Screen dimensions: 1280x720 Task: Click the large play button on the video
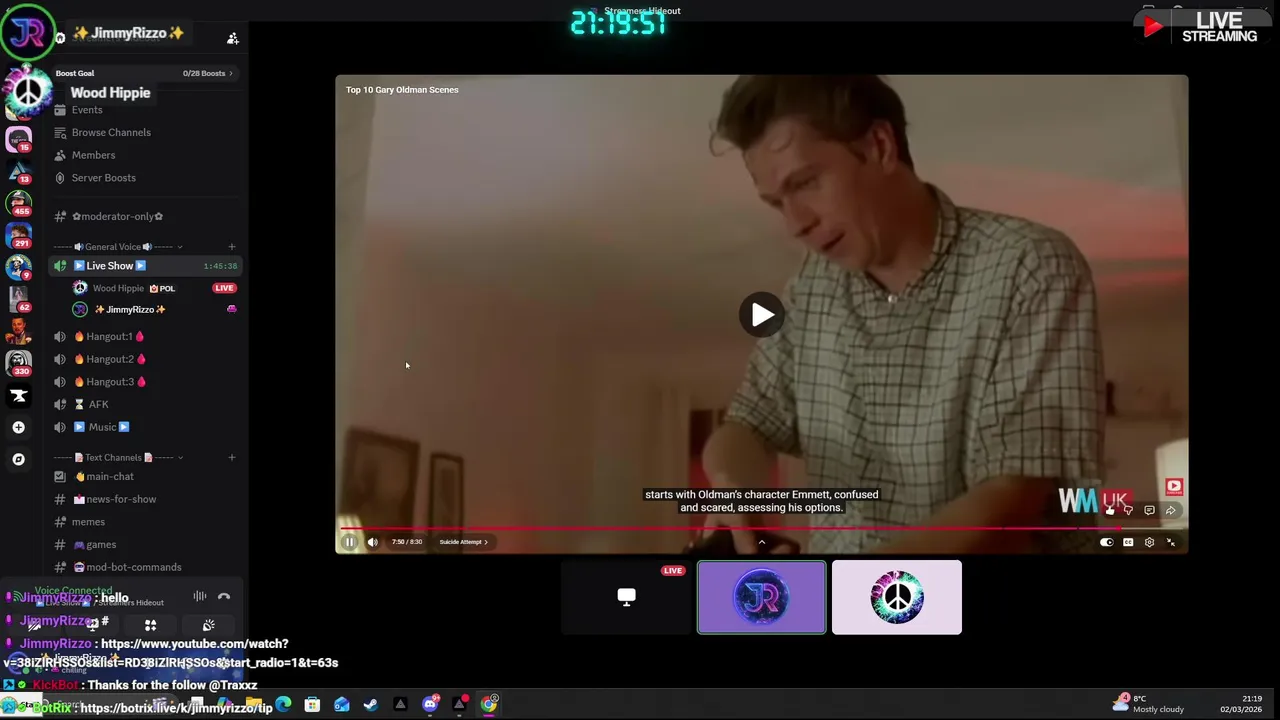tap(762, 315)
